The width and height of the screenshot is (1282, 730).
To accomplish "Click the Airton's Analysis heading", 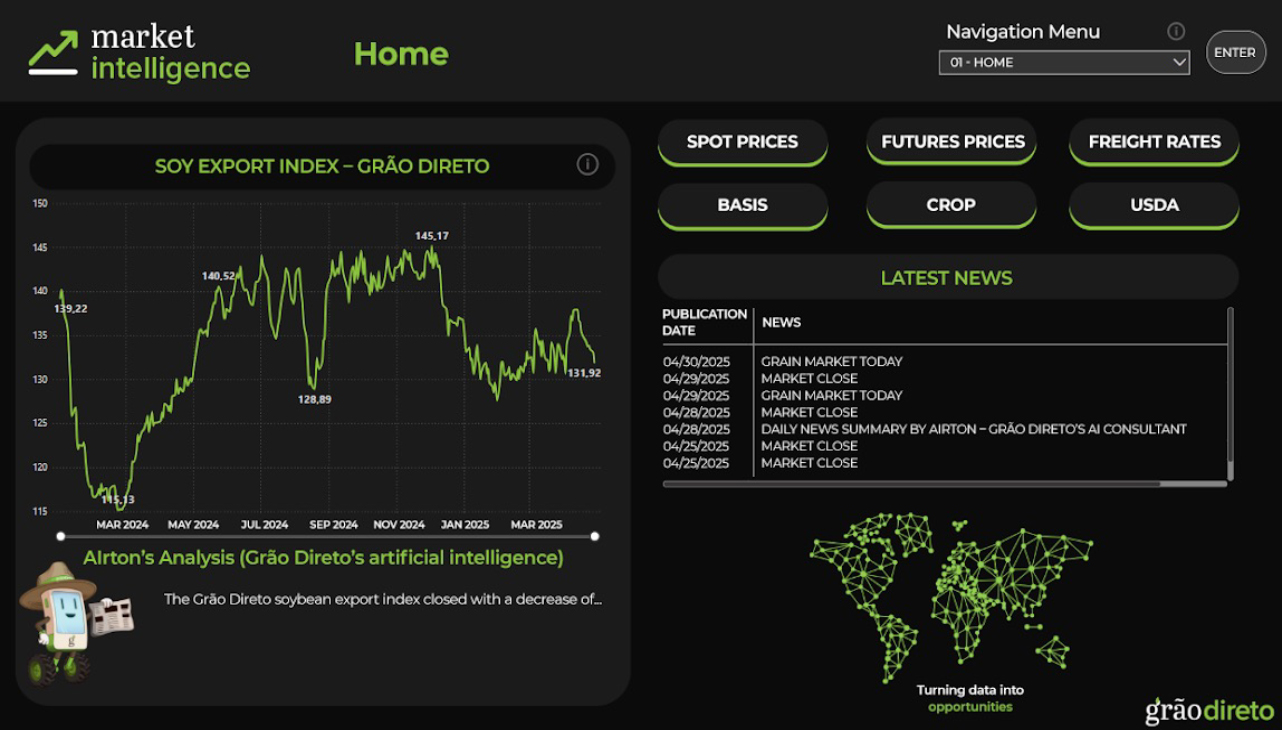I will coord(323,557).
